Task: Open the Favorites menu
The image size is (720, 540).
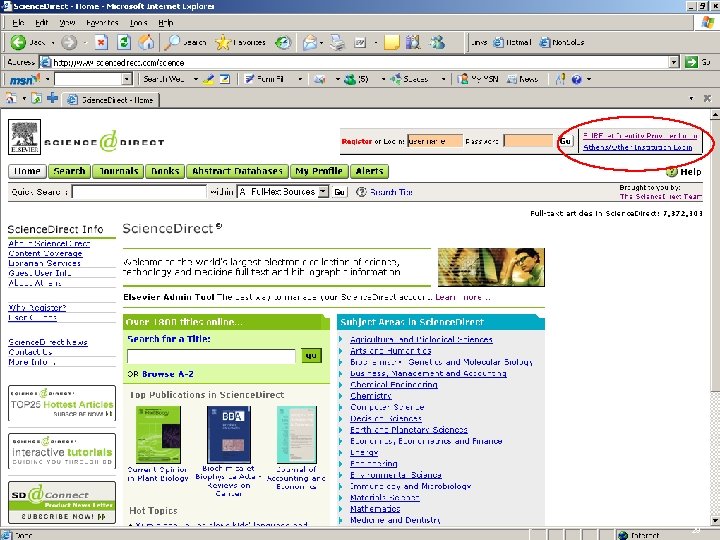Action: 102,22
